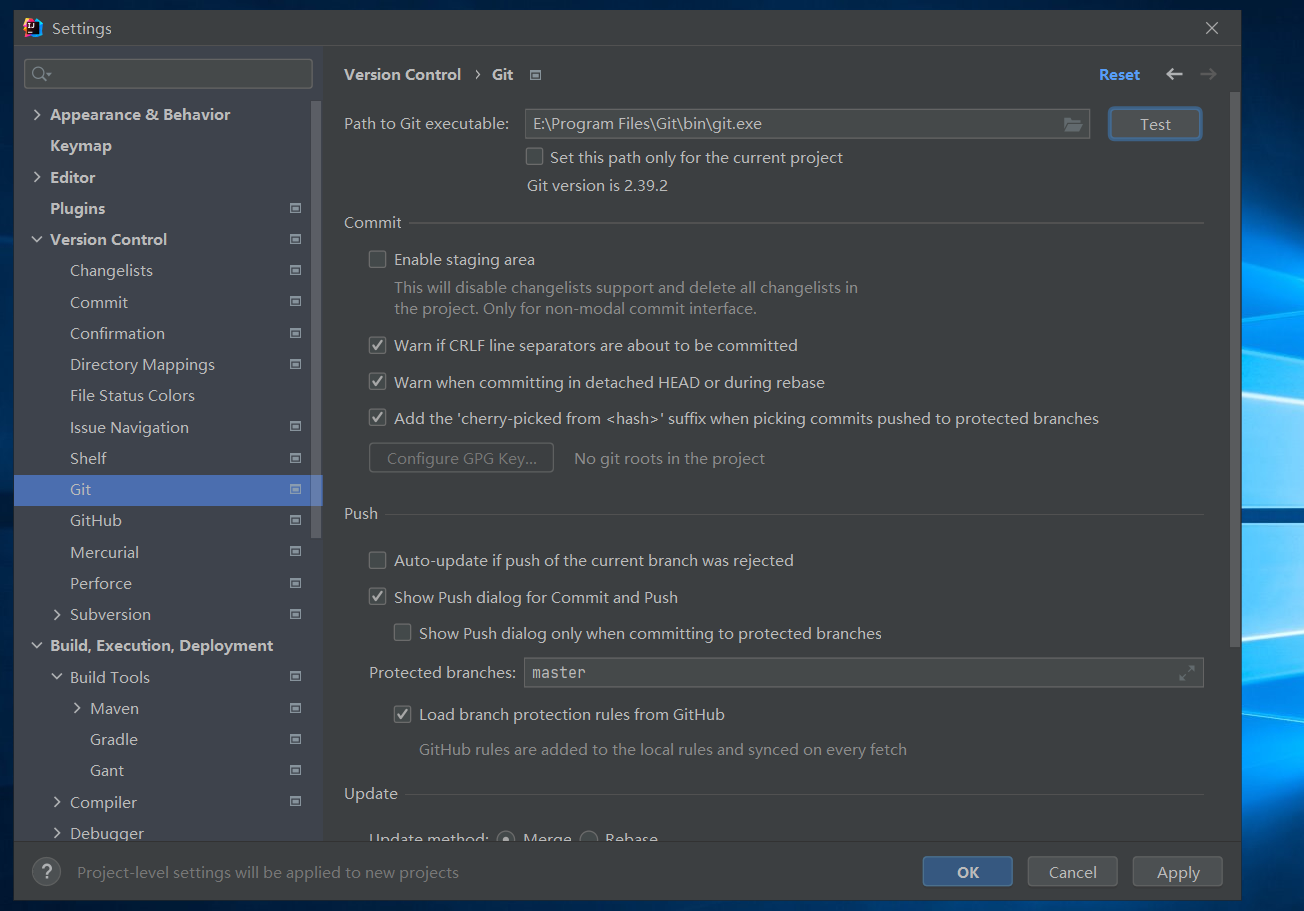This screenshot has width=1304, height=911.
Task: Click the Apply button
Action: [x=1178, y=872]
